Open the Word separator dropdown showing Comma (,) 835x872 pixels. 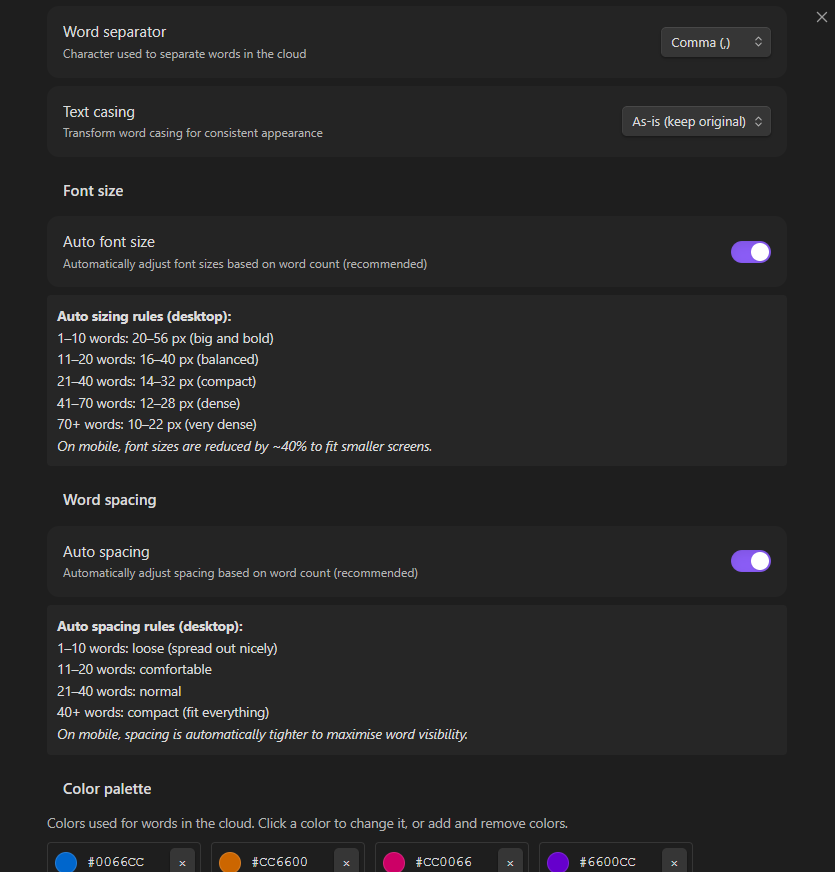coord(715,42)
